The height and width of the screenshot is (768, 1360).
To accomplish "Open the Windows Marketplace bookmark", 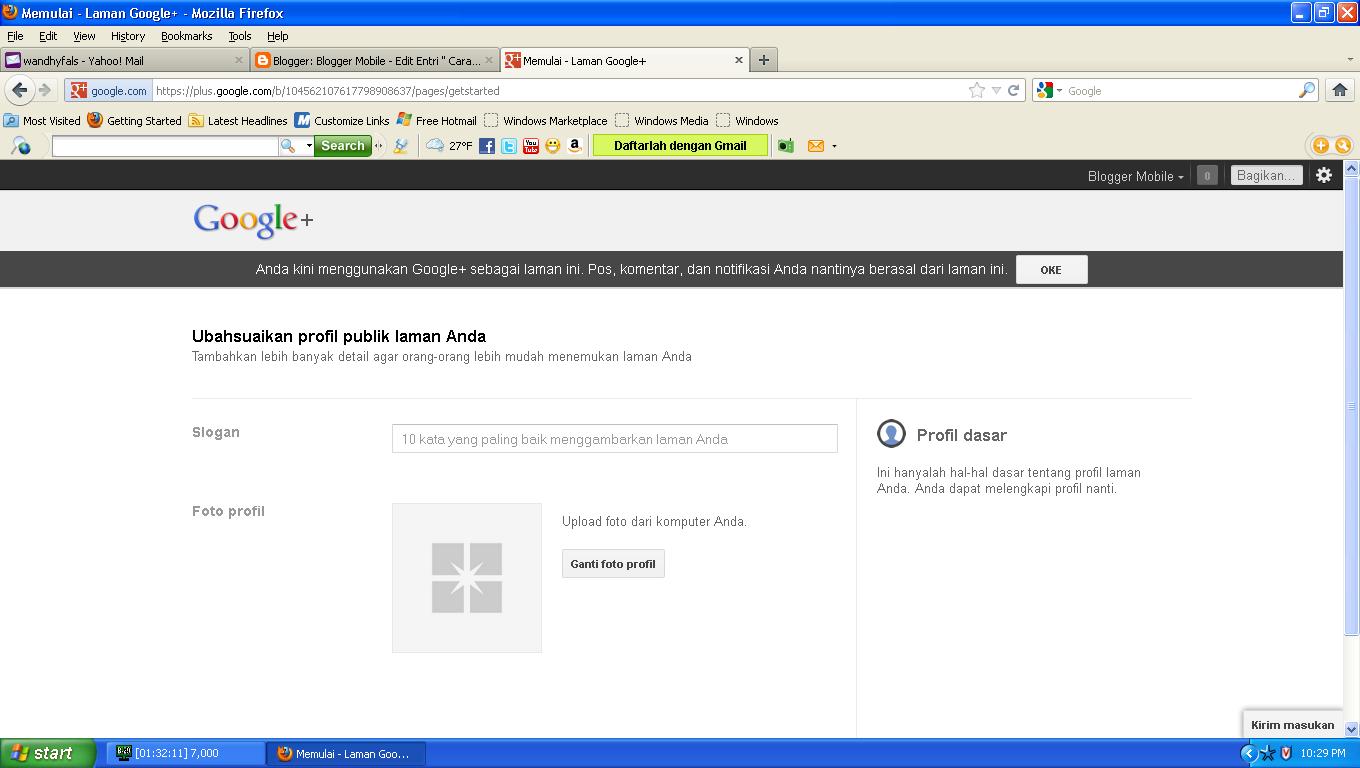I will 546,120.
